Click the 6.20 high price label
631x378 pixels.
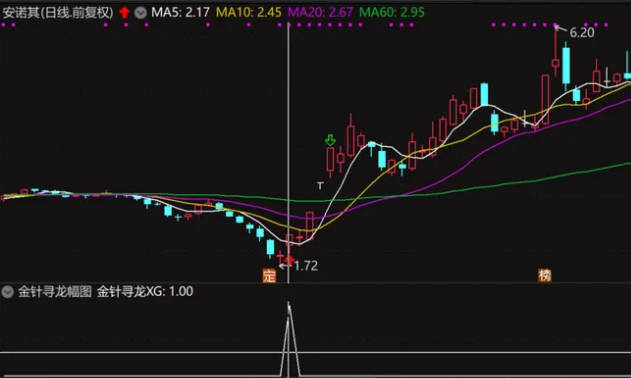[x=582, y=33]
